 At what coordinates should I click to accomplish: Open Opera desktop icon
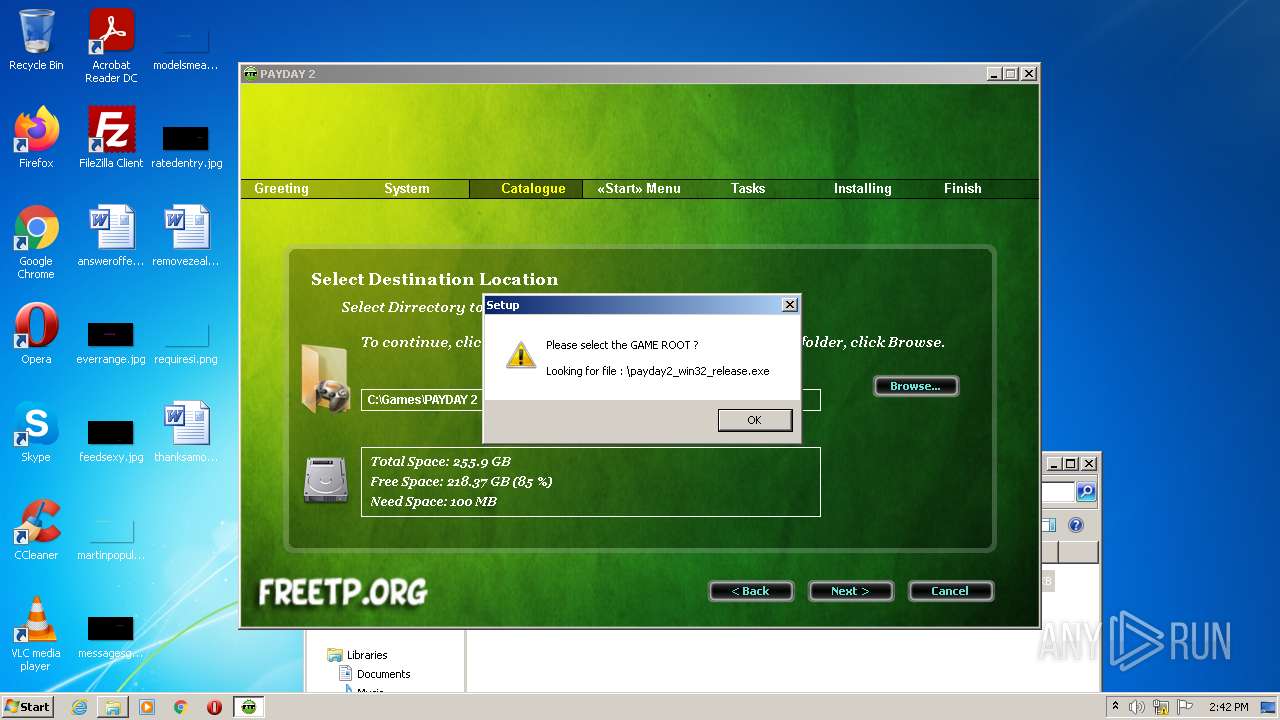click(x=36, y=334)
